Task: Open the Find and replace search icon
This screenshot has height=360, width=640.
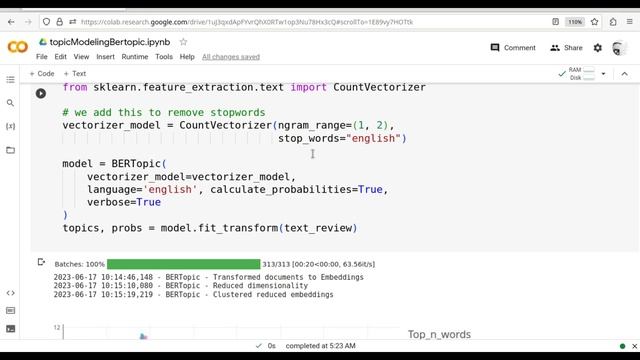Action: tap(10, 103)
